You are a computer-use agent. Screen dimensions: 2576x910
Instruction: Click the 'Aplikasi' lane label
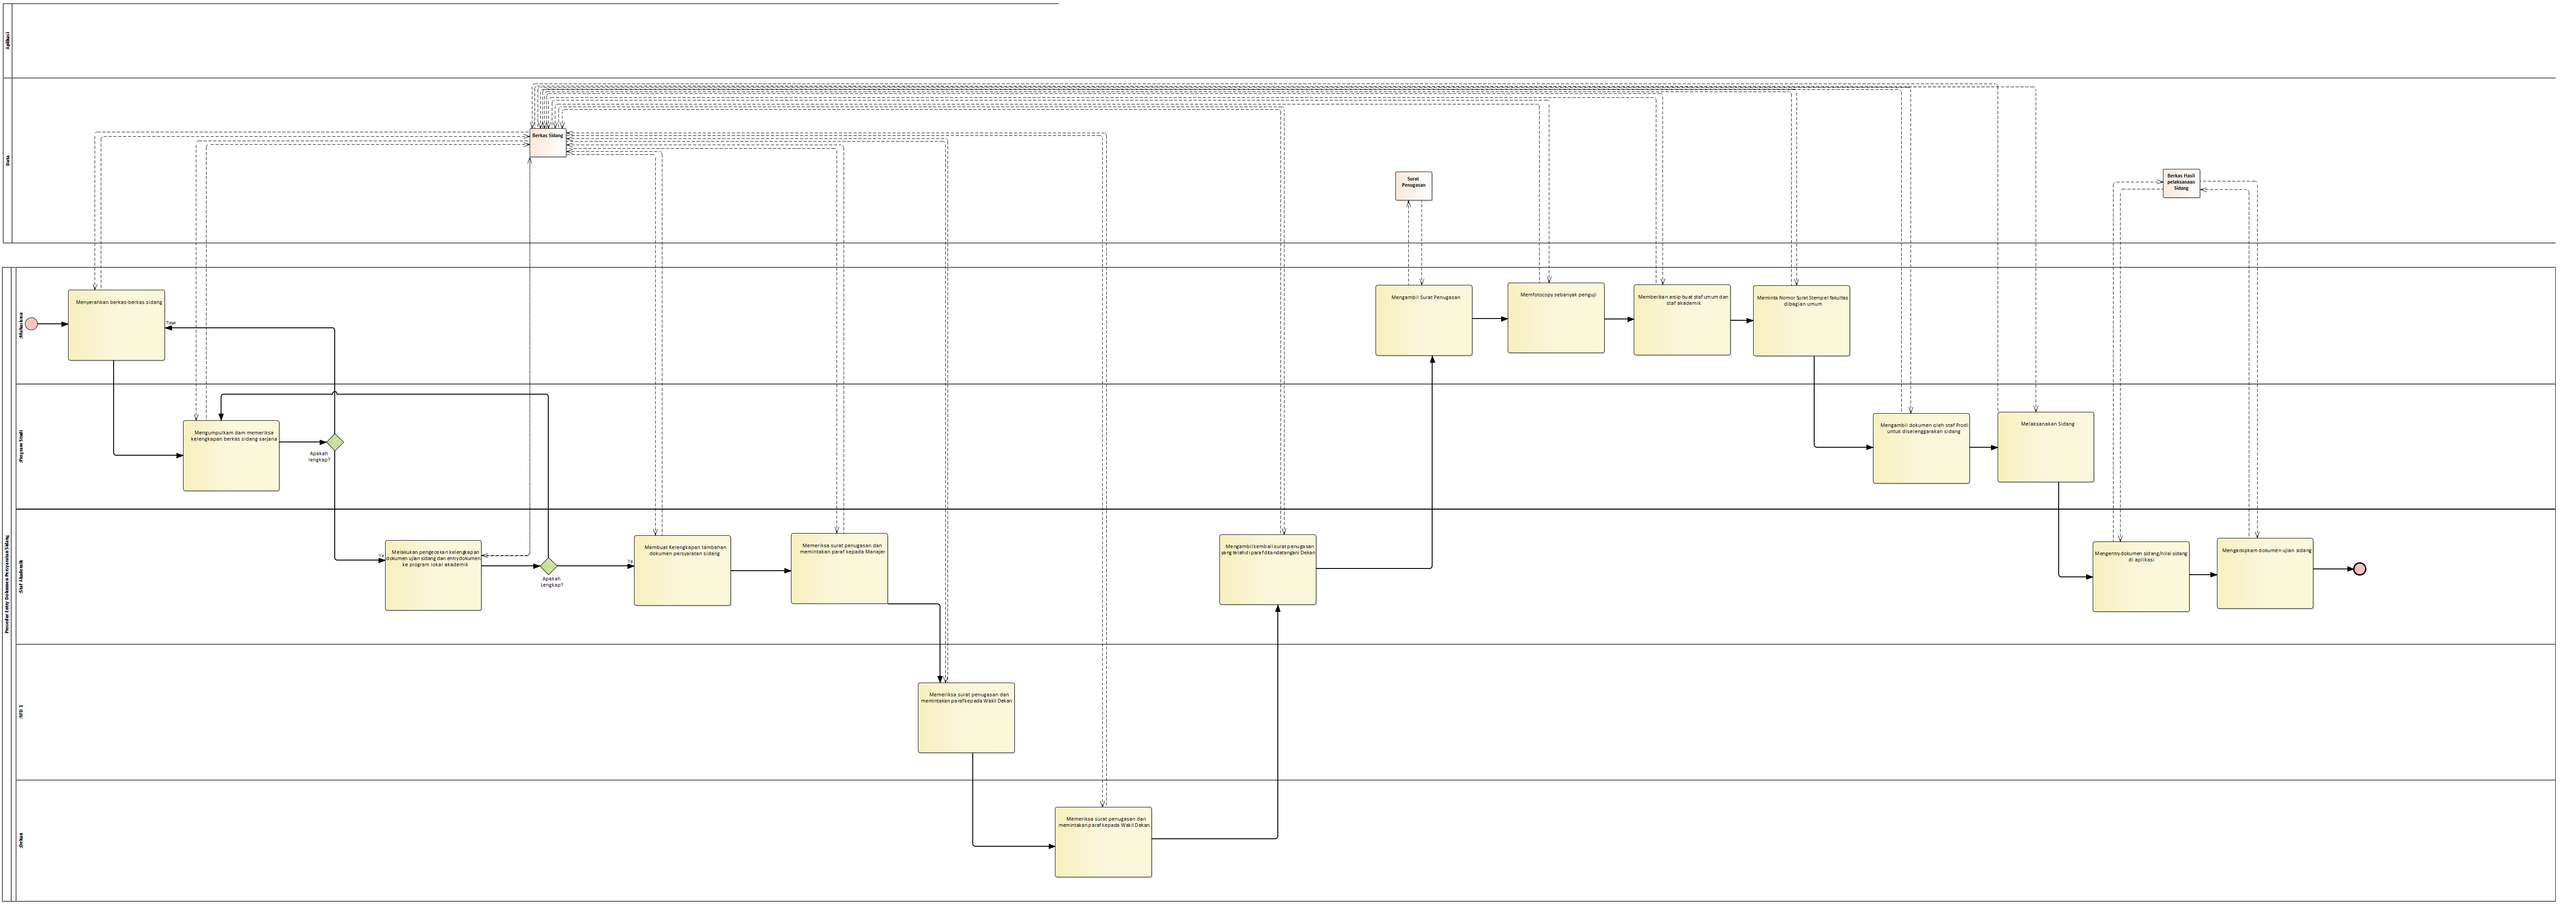tap(9, 41)
